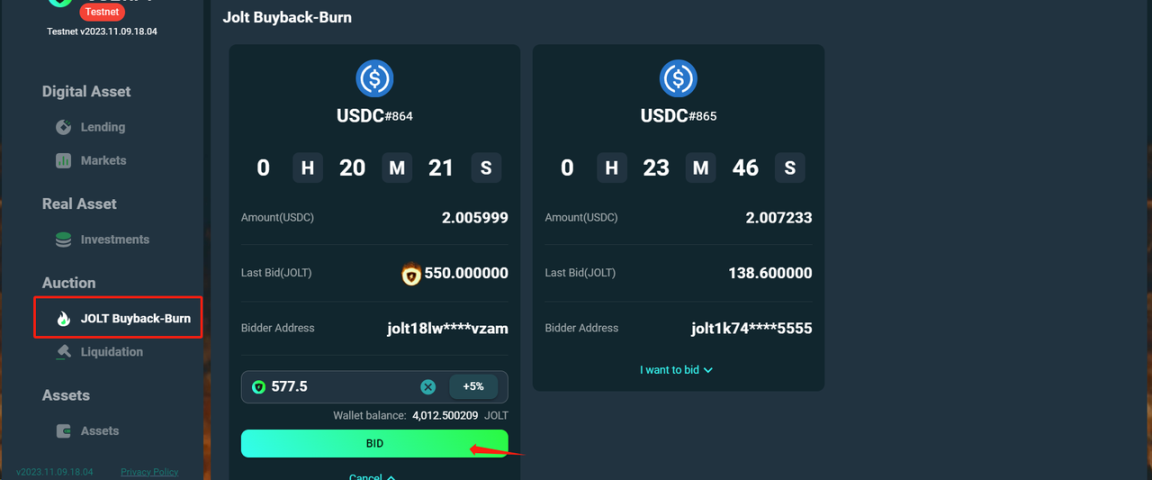Submit the bid with the BID button

click(375, 444)
